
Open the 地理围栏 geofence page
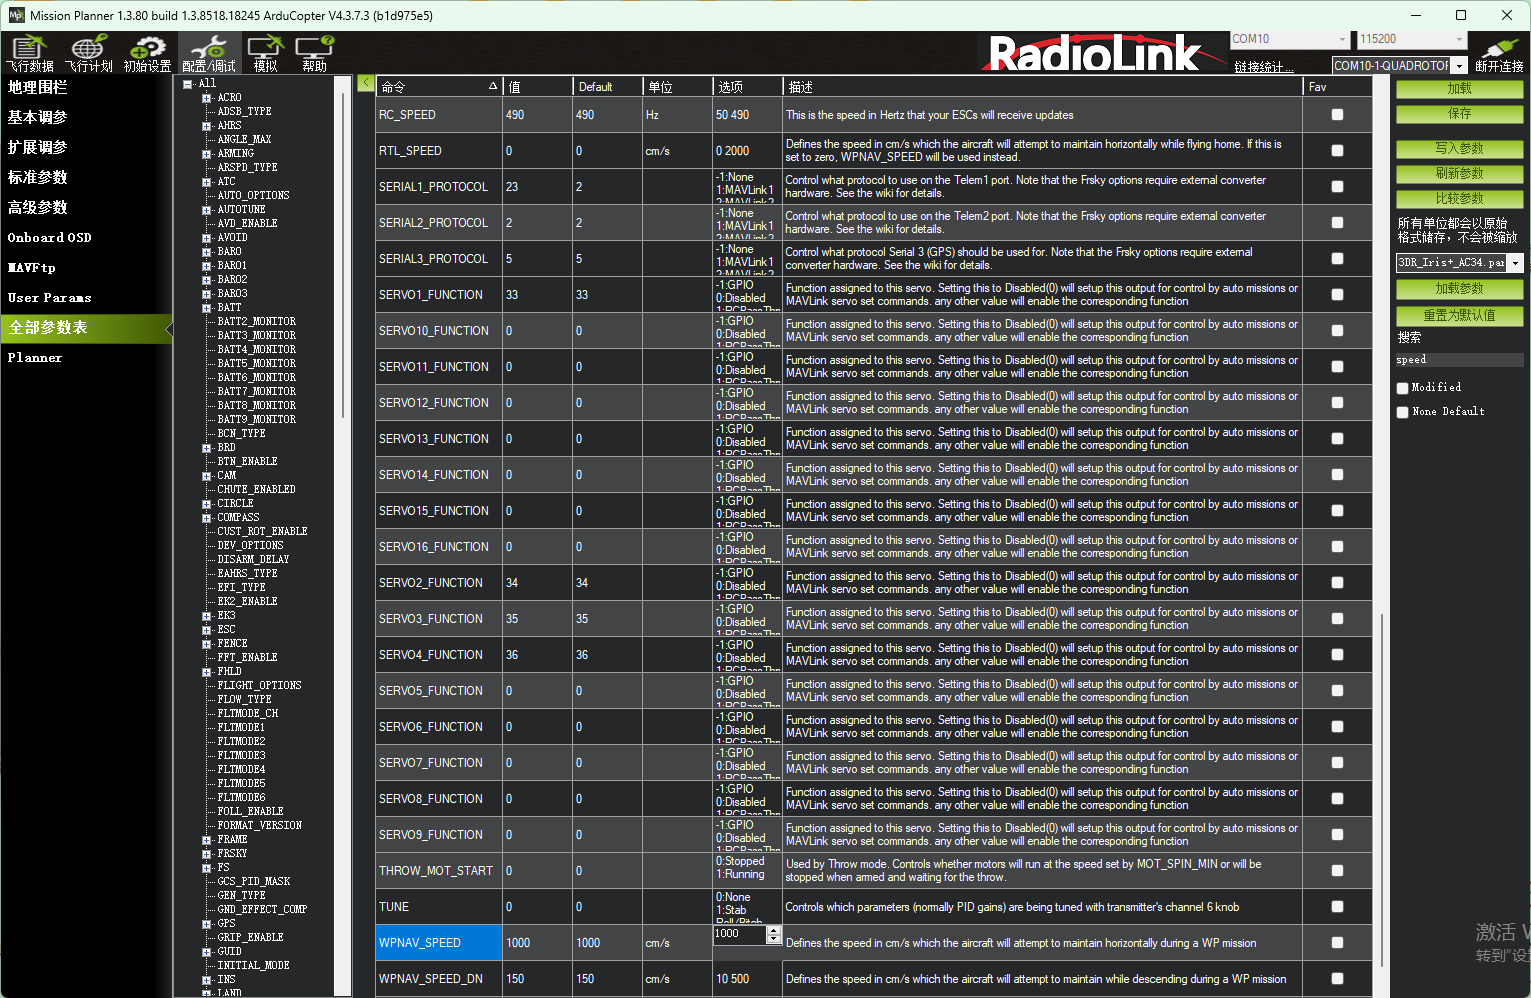pos(38,87)
